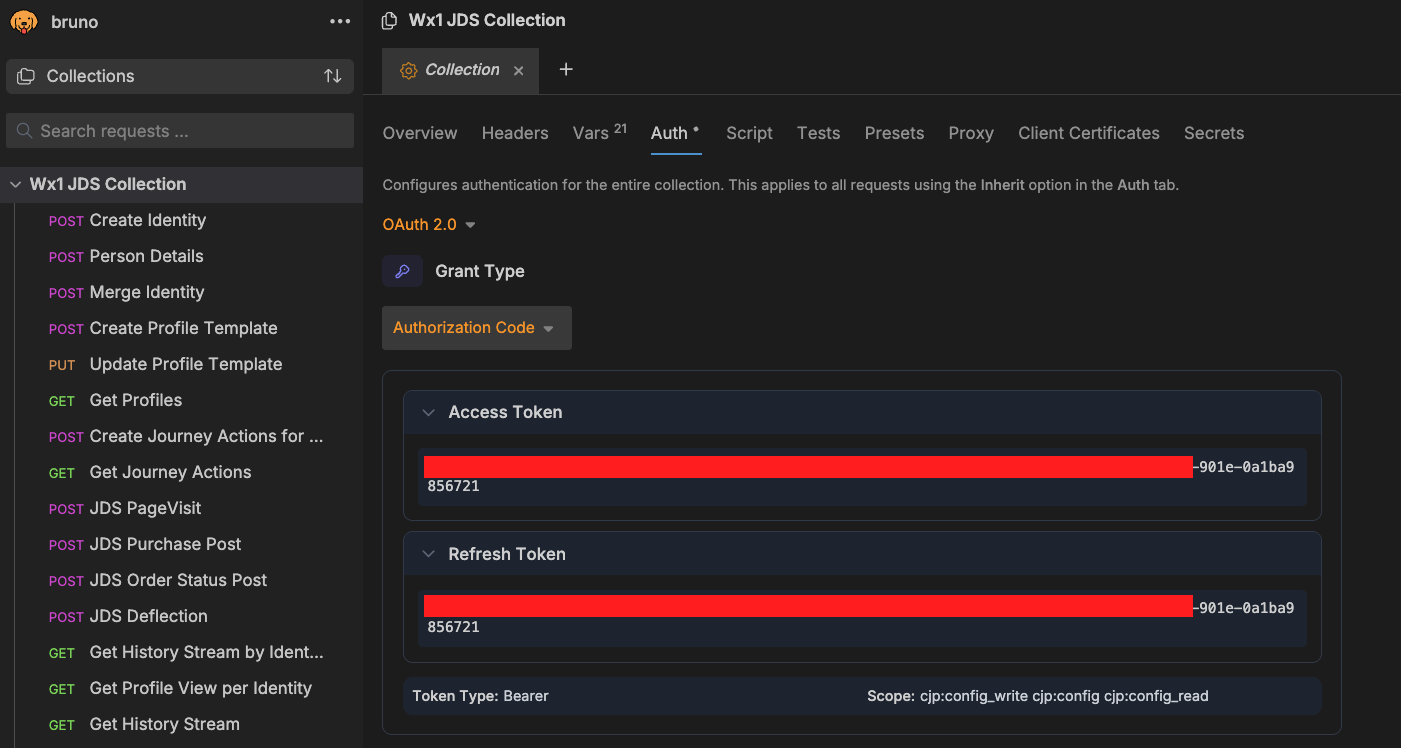This screenshot has height=748, width=1401.
Task: Open the Create Profile Template request
Action: pos(181,328)
